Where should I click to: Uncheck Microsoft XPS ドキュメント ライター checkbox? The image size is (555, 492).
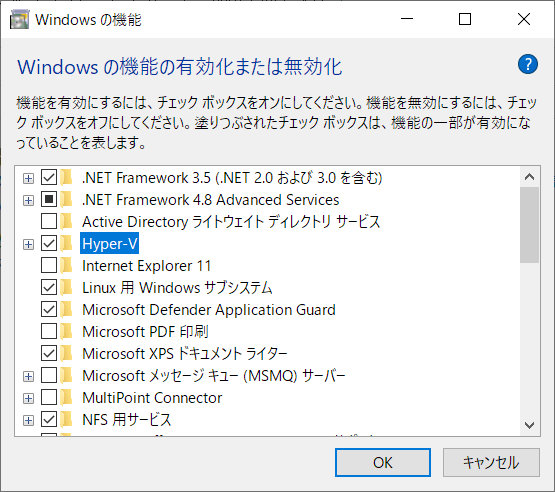(49, 353)
